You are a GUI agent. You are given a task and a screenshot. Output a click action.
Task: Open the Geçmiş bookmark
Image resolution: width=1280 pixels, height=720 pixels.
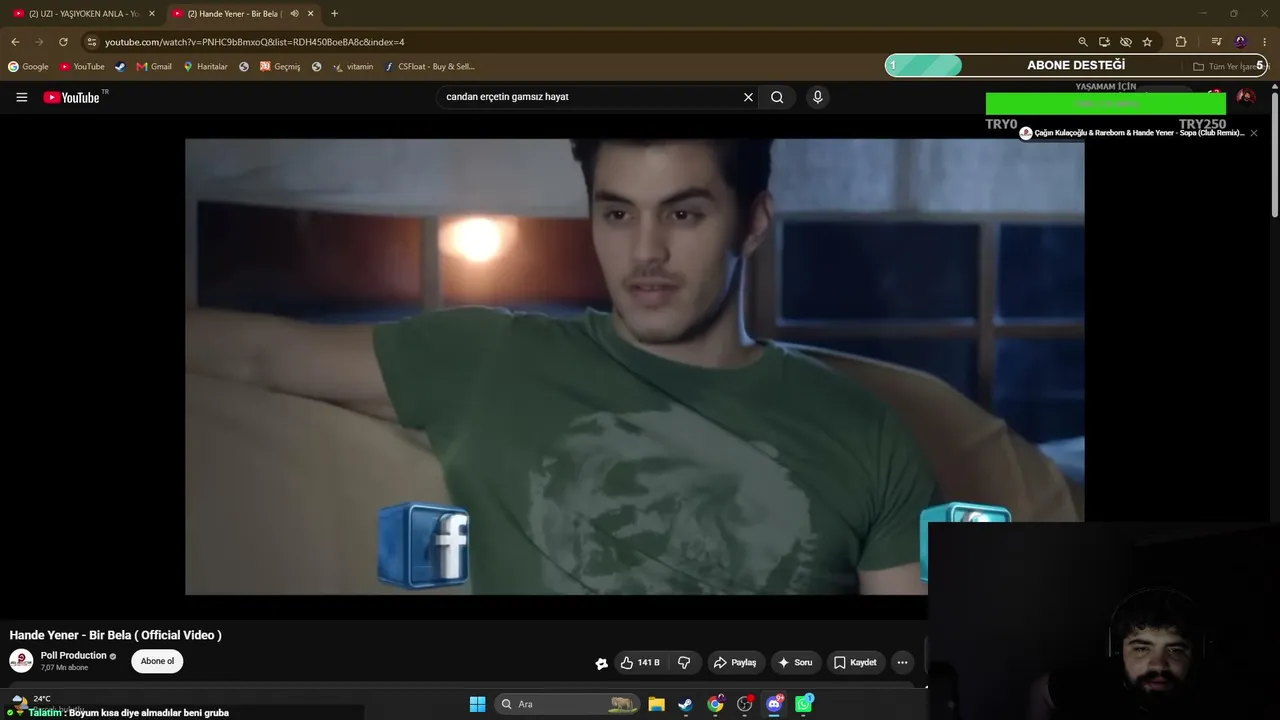[280, 67]
